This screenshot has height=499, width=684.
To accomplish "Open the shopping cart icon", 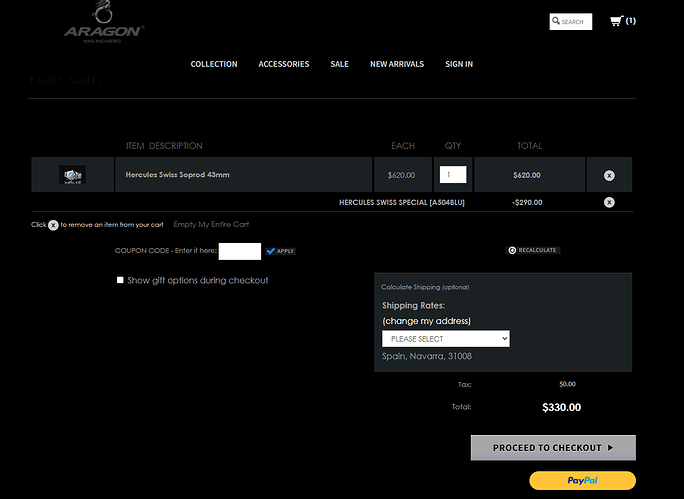I will click(x=616, y=21).
